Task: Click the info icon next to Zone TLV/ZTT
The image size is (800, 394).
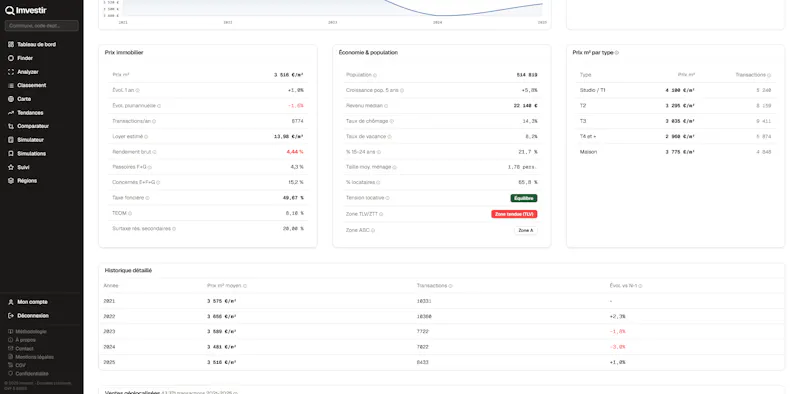Action: [381, 214]
